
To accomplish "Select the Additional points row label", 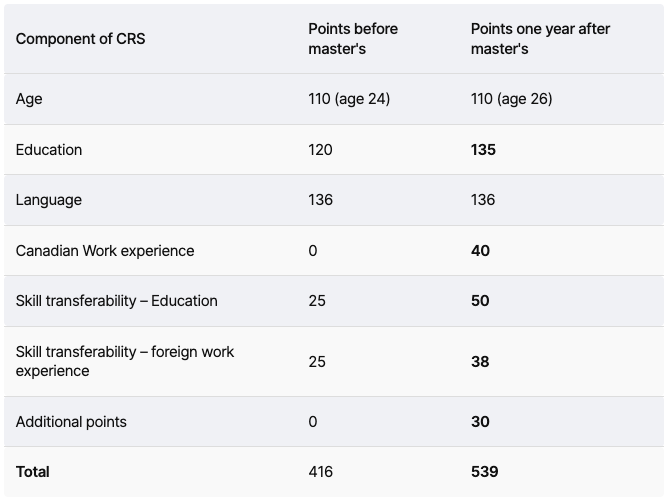I will (71, 422).
